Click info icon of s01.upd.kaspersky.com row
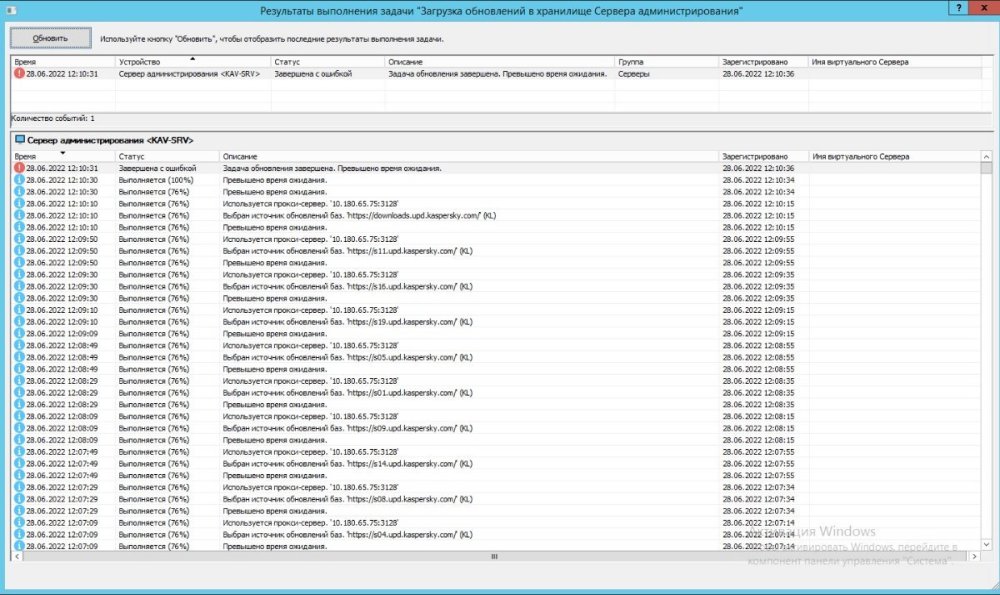1000x595 pixels. click(19, 392)
